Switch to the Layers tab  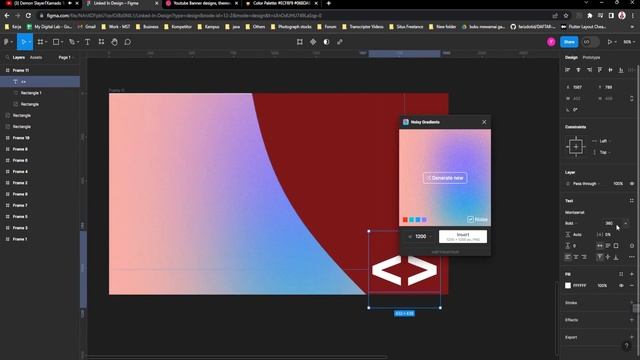point(18,58)
